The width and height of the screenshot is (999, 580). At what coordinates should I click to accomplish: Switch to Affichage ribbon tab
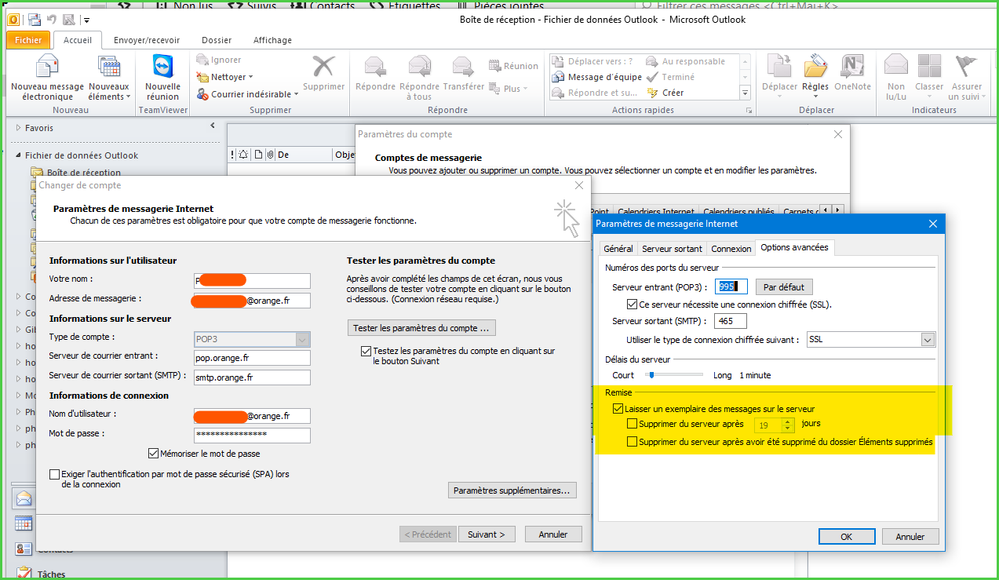(273, 40)
